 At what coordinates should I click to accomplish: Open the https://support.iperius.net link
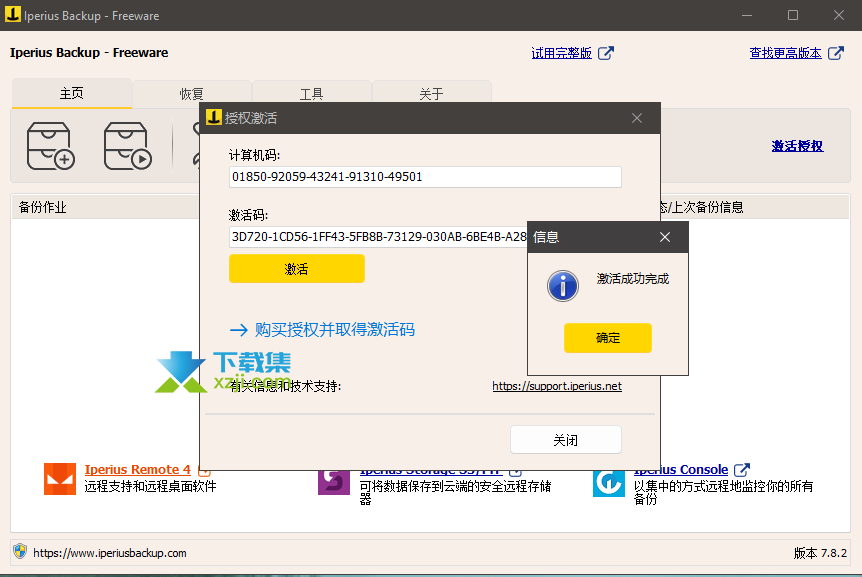(557, 386)
